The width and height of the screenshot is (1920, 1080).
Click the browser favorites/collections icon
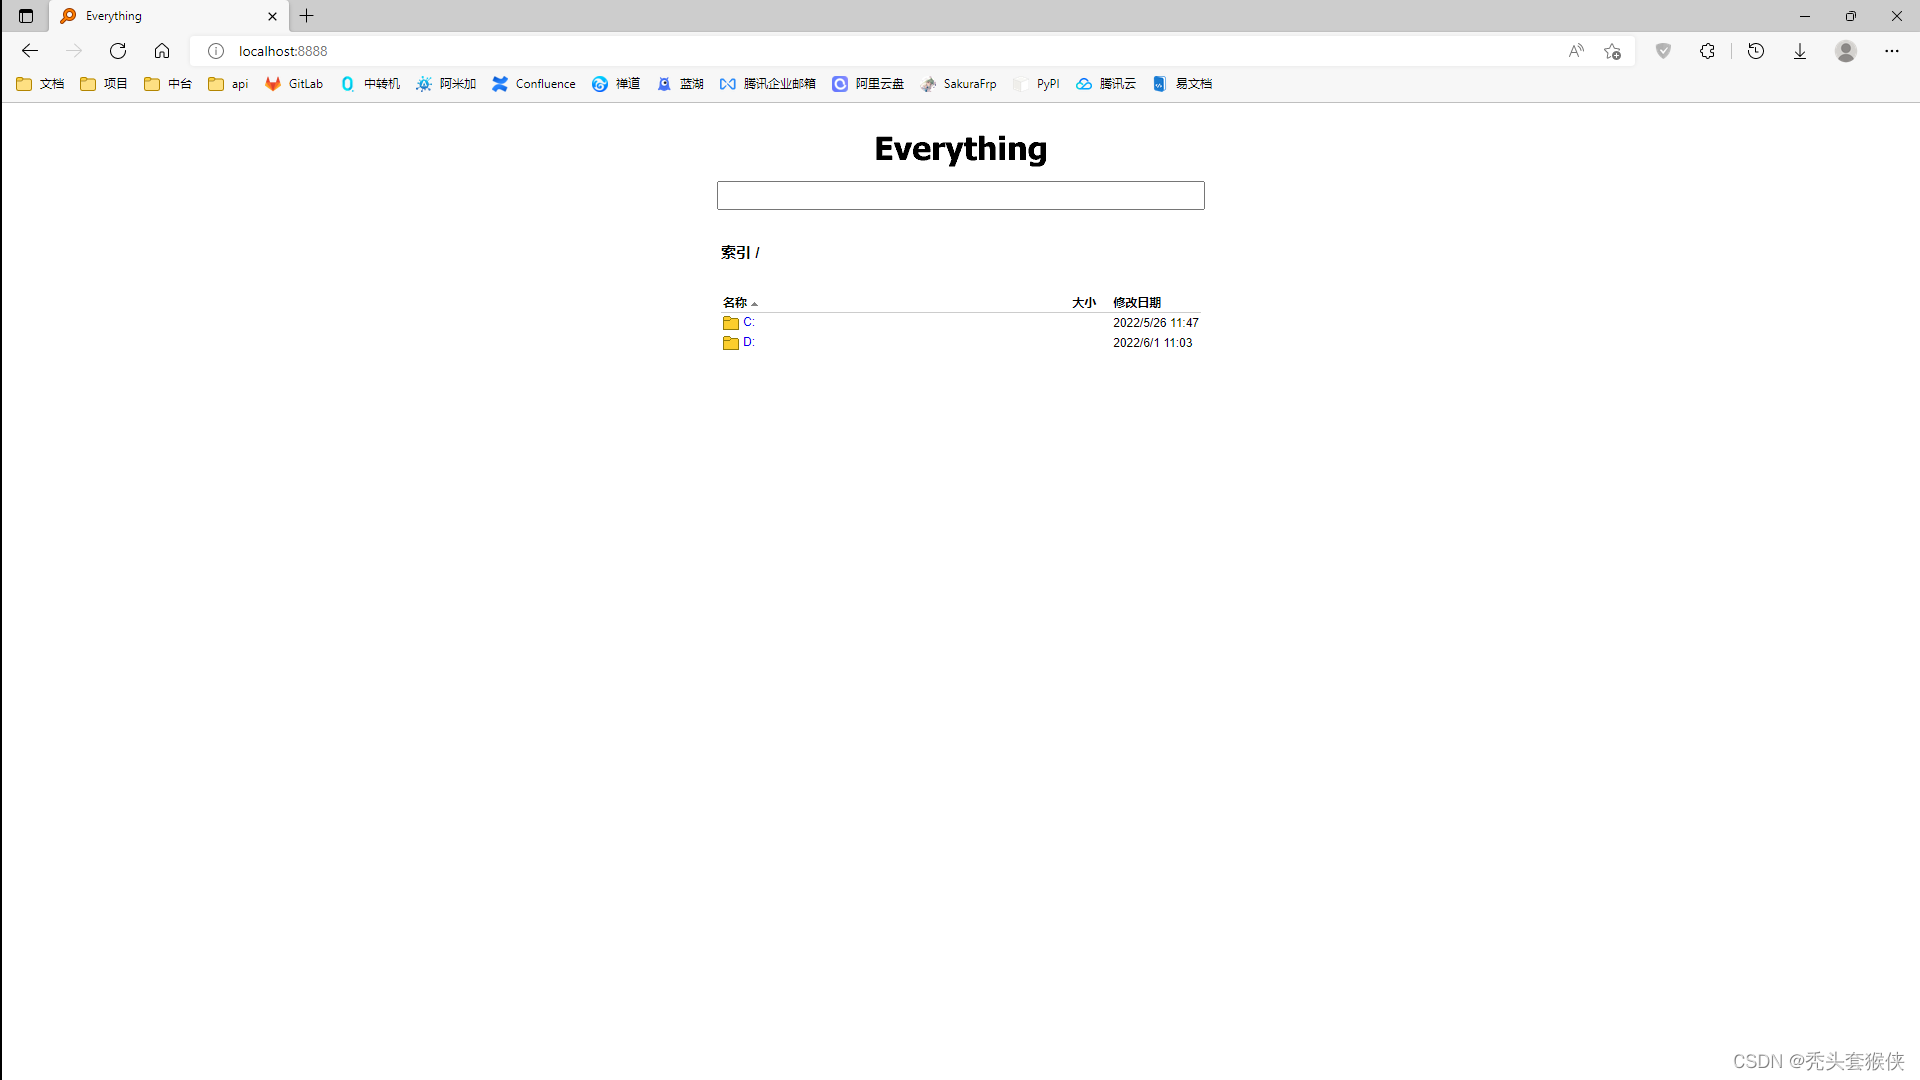1613,50
